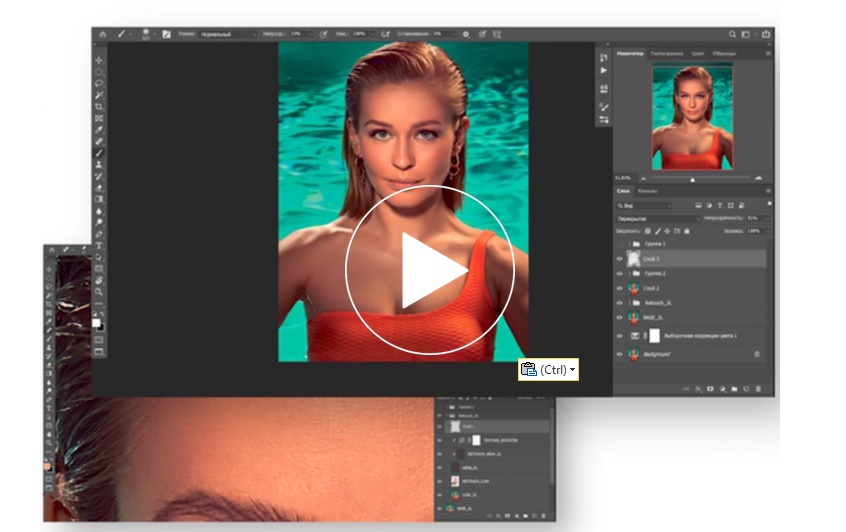Toggle visibility of the Retouch_2L group

coord(620,301)
